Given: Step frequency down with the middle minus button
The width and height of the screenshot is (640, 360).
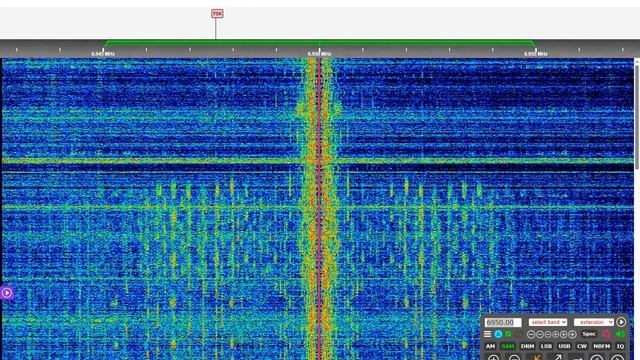Looking at the screenshot, I should pos(540,334).
